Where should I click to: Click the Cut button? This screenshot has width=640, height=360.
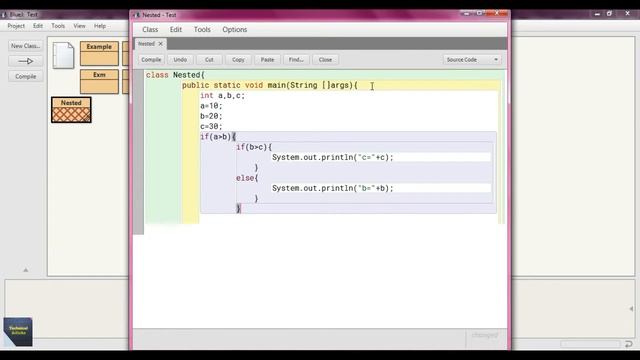(x=209, y=60)
